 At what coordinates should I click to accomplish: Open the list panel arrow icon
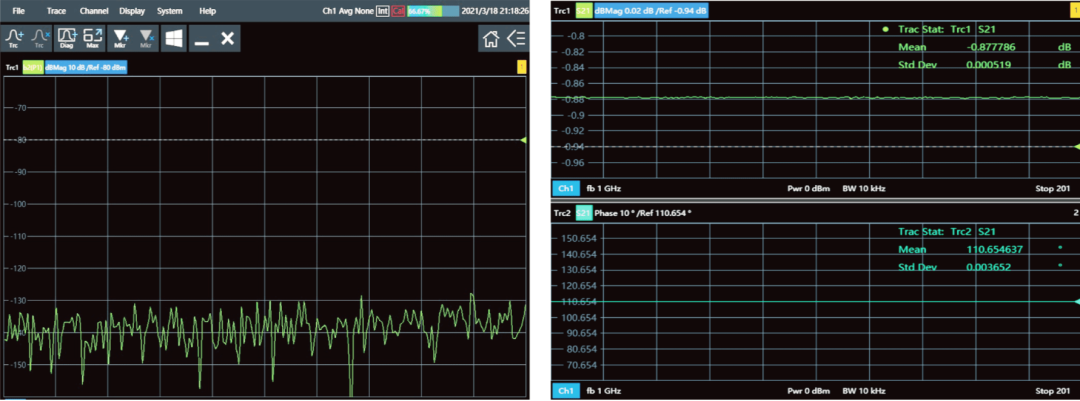point(515,38)
